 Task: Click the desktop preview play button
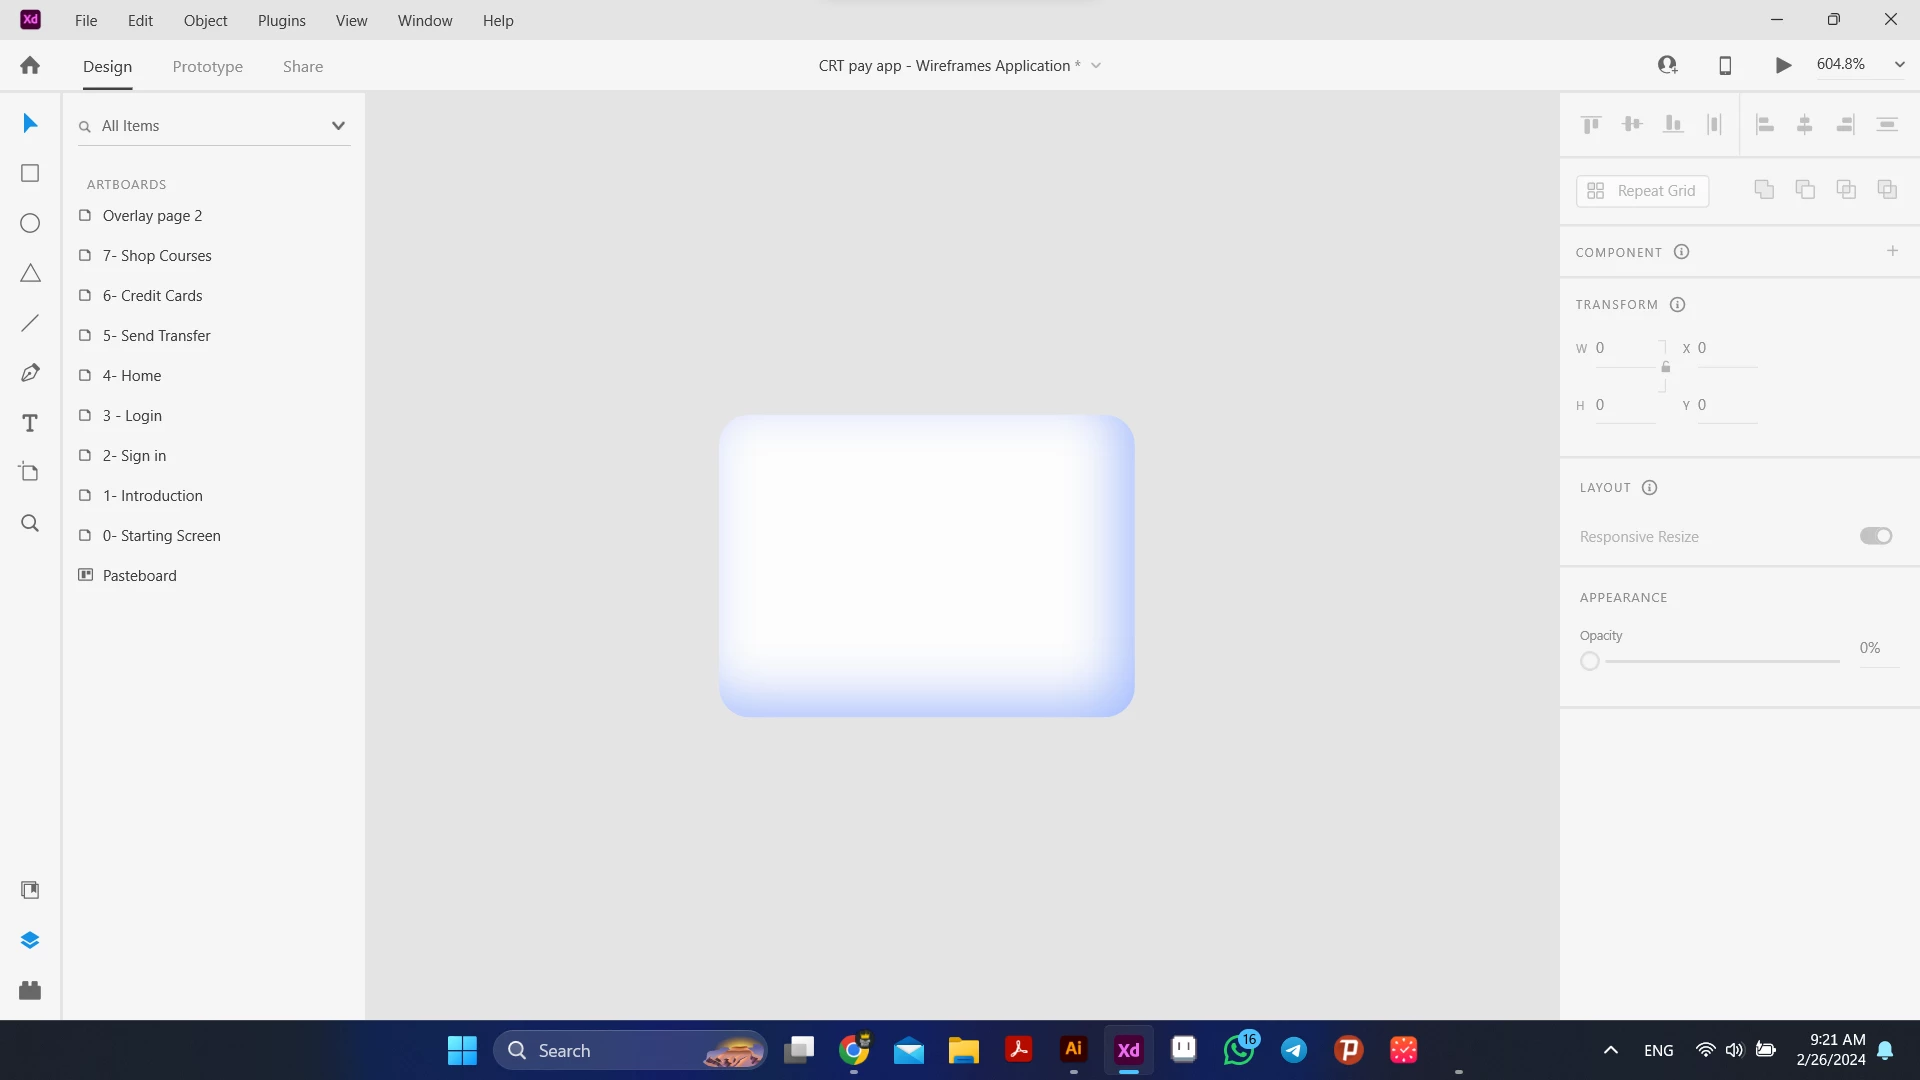click(x=1783, y=65)
